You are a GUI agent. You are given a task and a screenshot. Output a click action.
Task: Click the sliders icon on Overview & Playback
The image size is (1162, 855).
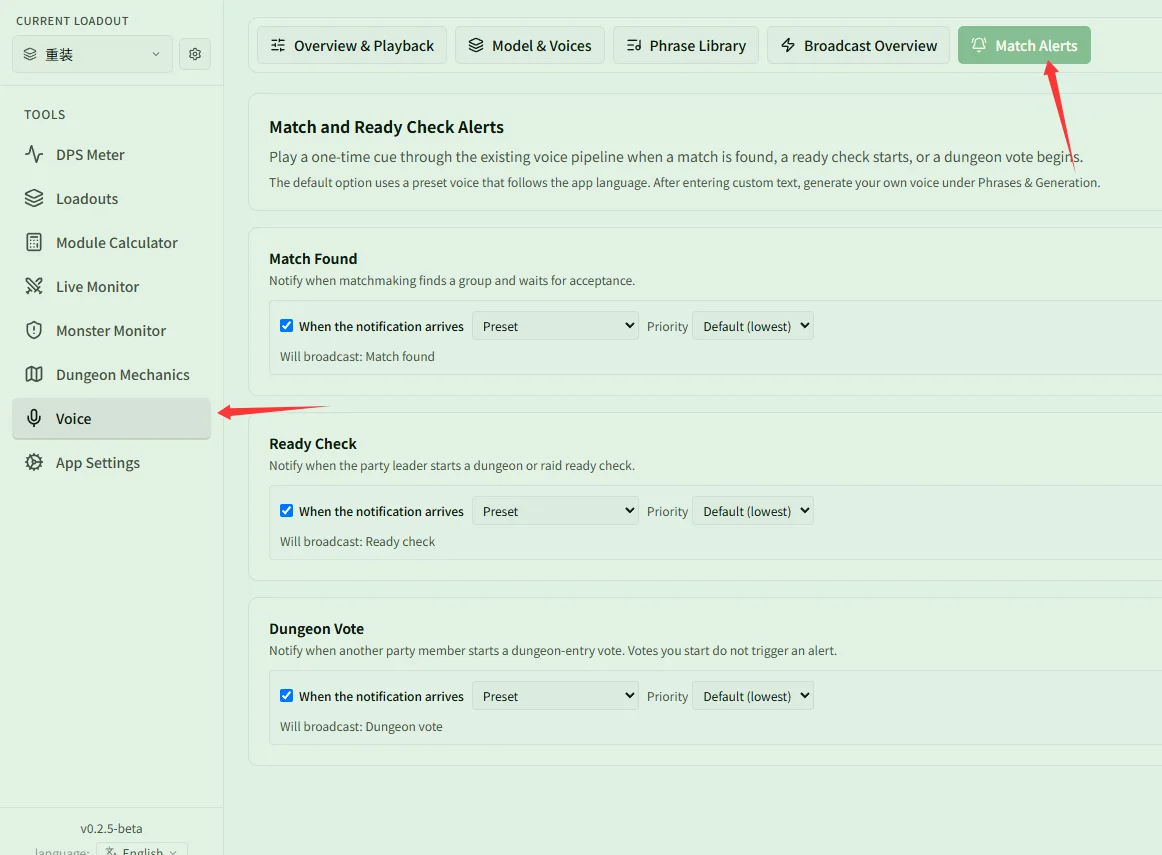278,45
